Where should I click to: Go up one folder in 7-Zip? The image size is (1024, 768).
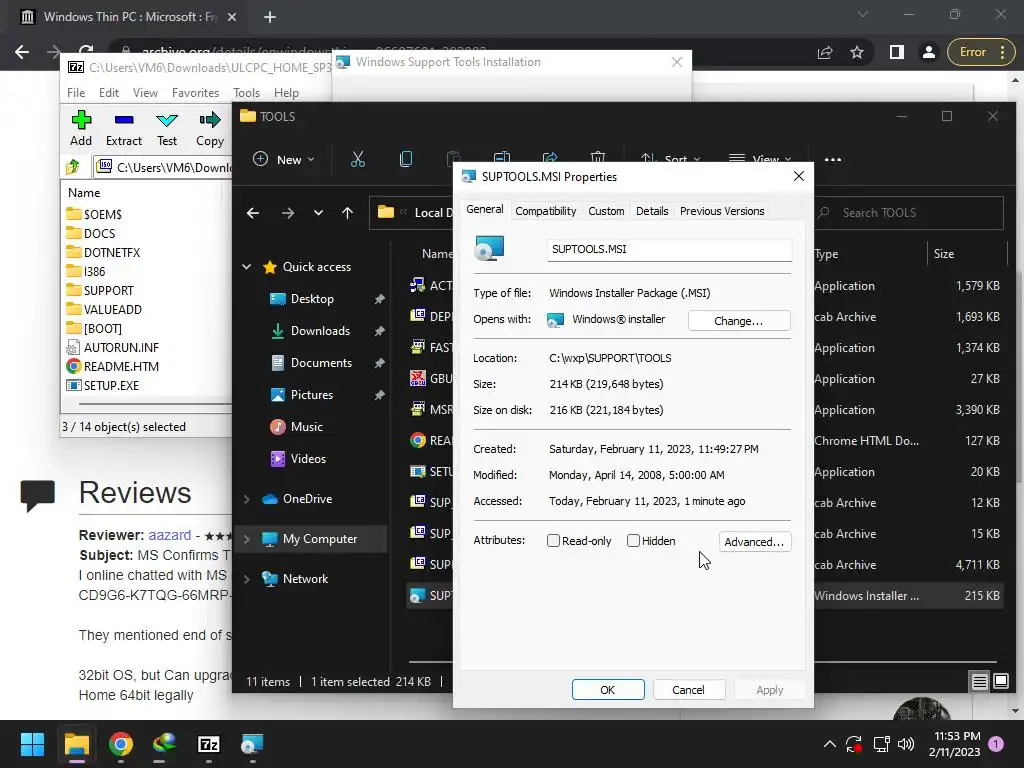point(72,167)
